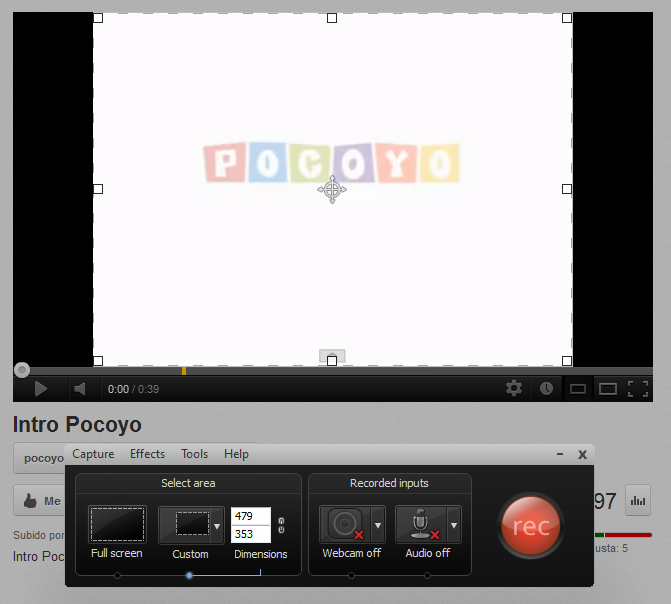Click the bottom-left selection handle
The image size is (671, 604).
click(98, 361)
